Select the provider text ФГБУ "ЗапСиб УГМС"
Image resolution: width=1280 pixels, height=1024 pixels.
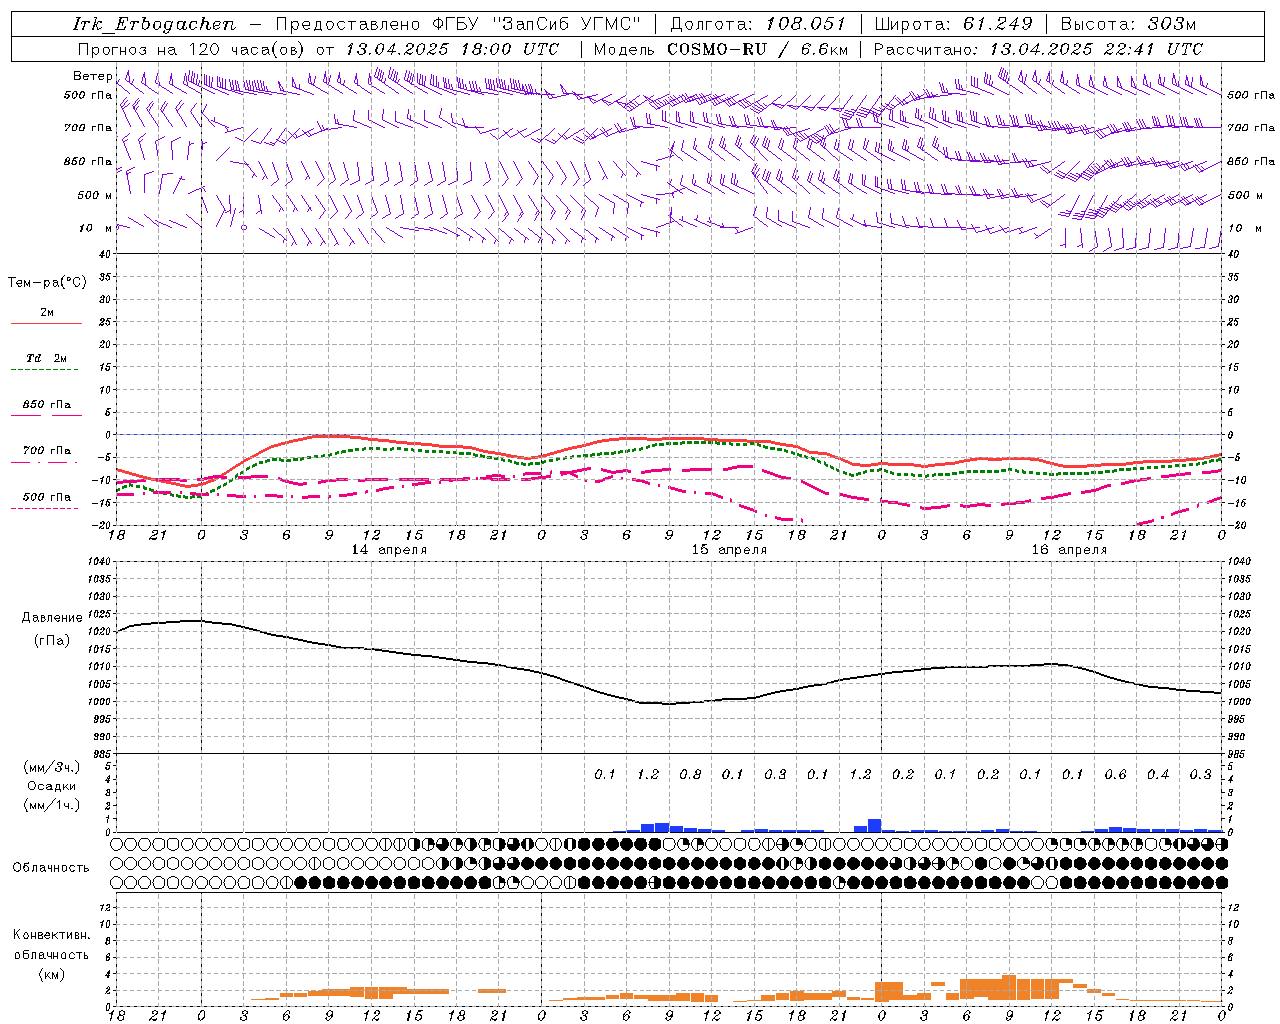(x=536, y=24)
